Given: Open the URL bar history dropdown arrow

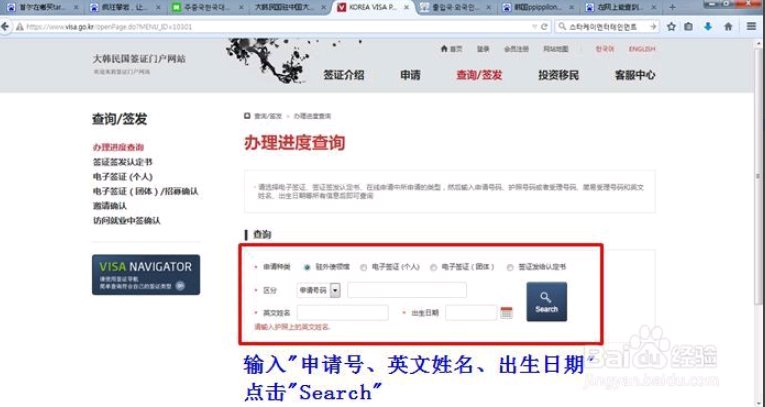Looking at the screenshot, I should point(535,27).
